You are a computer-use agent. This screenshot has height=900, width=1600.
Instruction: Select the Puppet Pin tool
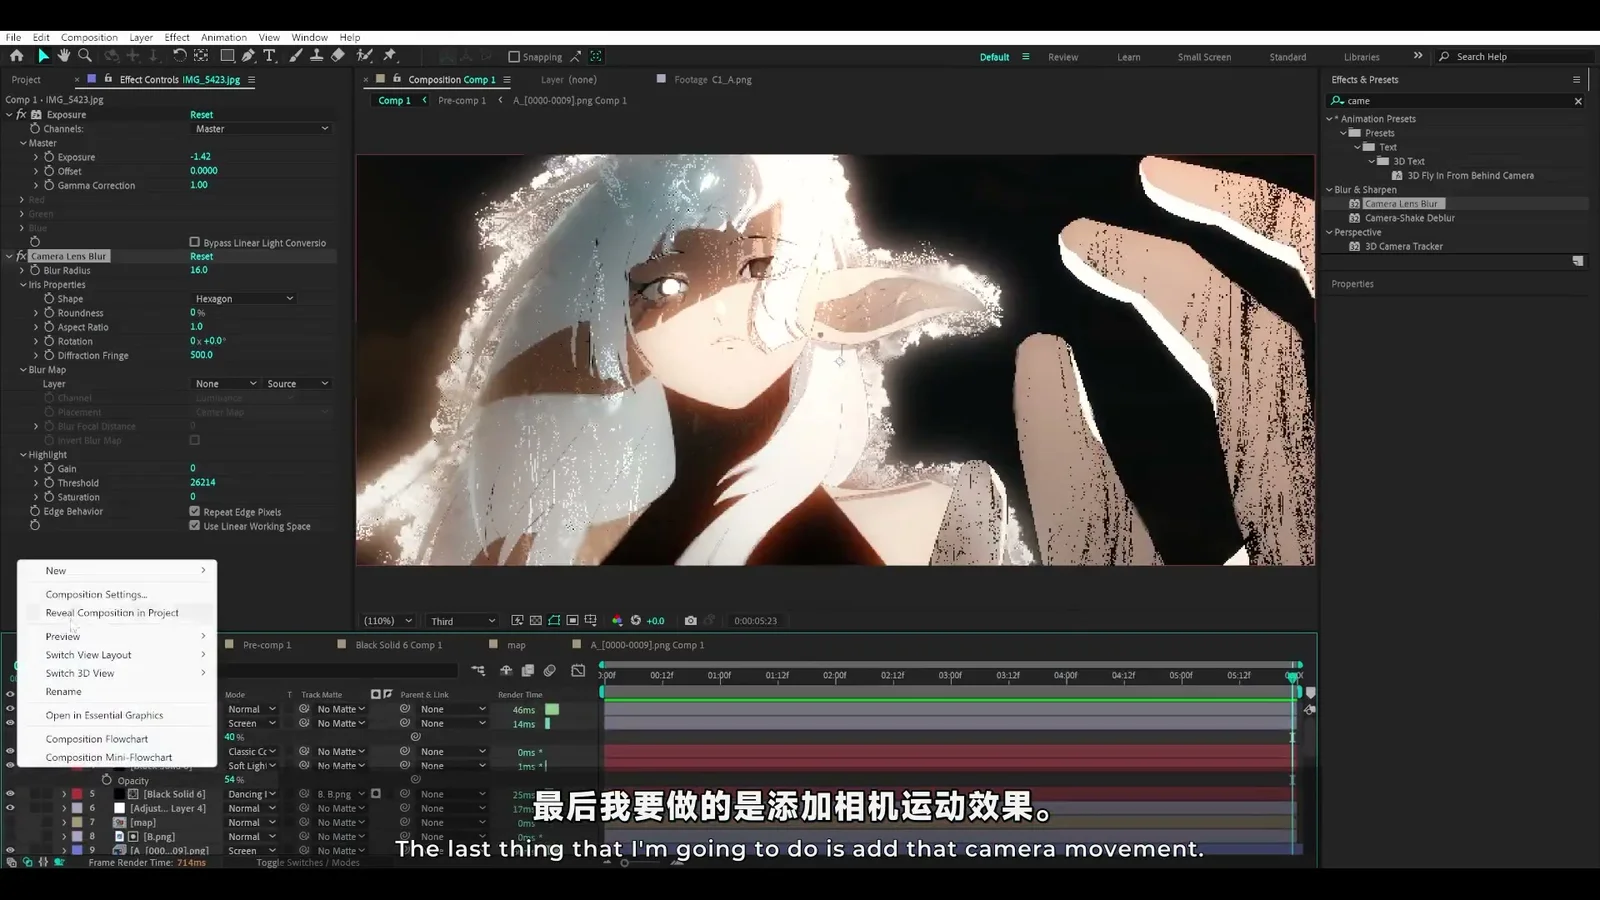[x=390, y=56]
